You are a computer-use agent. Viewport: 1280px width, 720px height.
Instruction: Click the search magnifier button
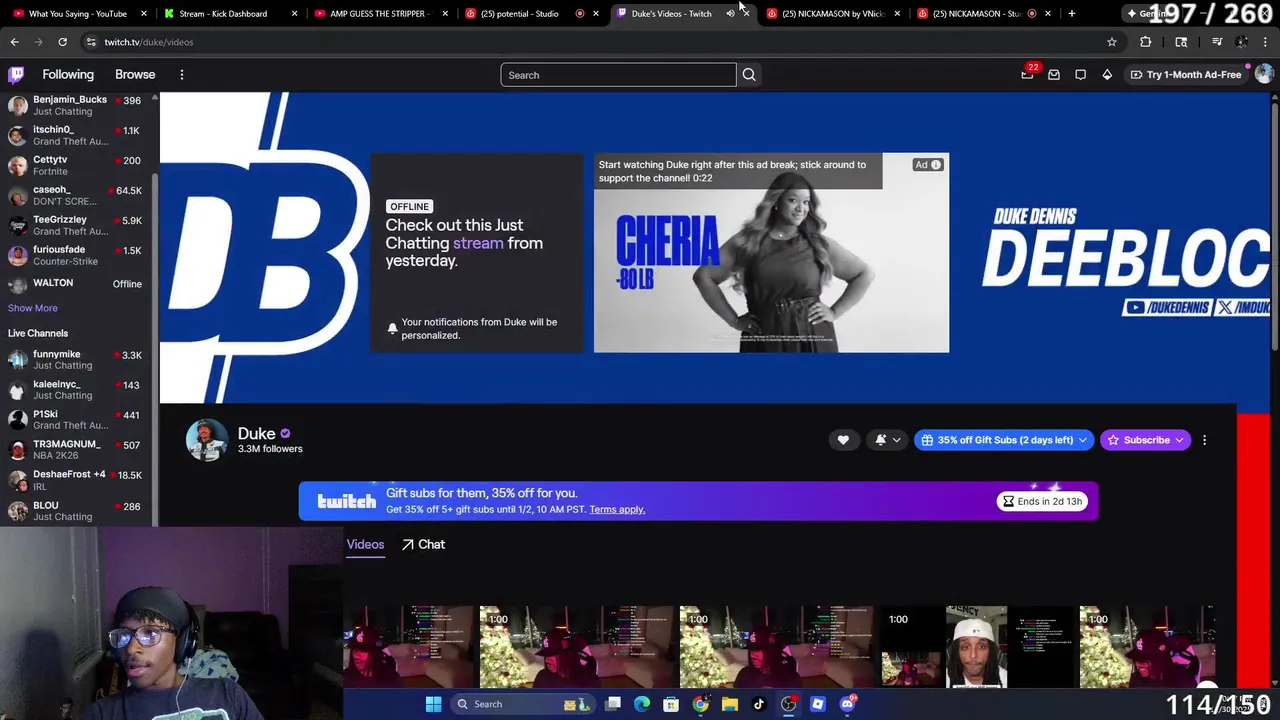pos(749,75)
